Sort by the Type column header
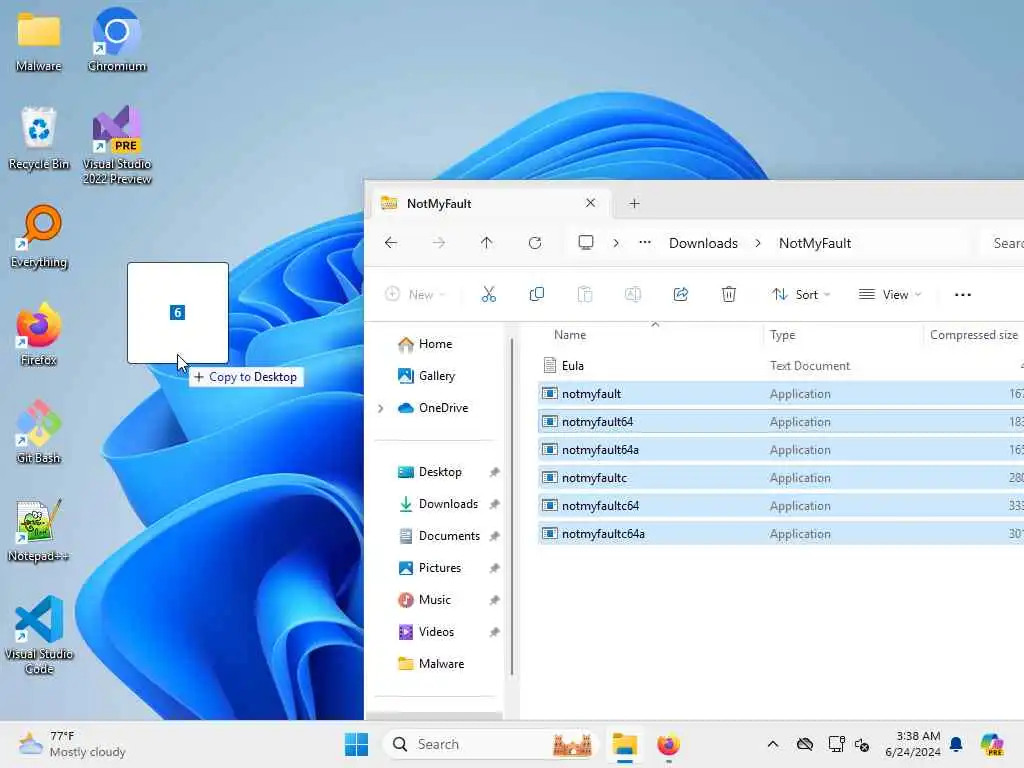 pos(782,335)
